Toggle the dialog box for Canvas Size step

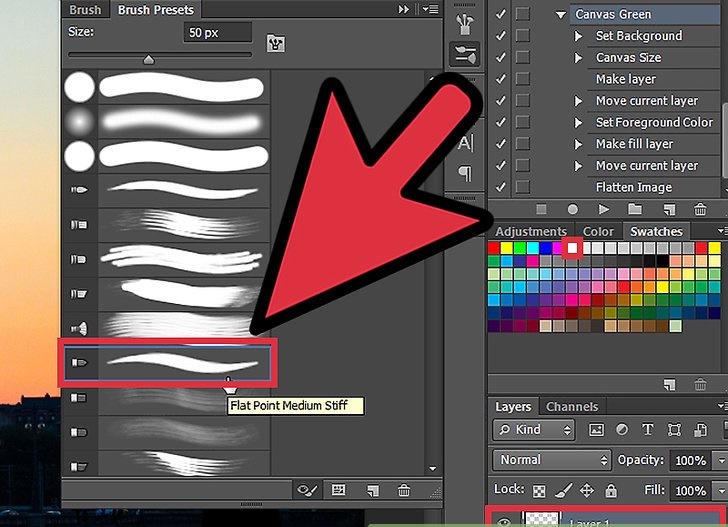click(x=522, y=57)
